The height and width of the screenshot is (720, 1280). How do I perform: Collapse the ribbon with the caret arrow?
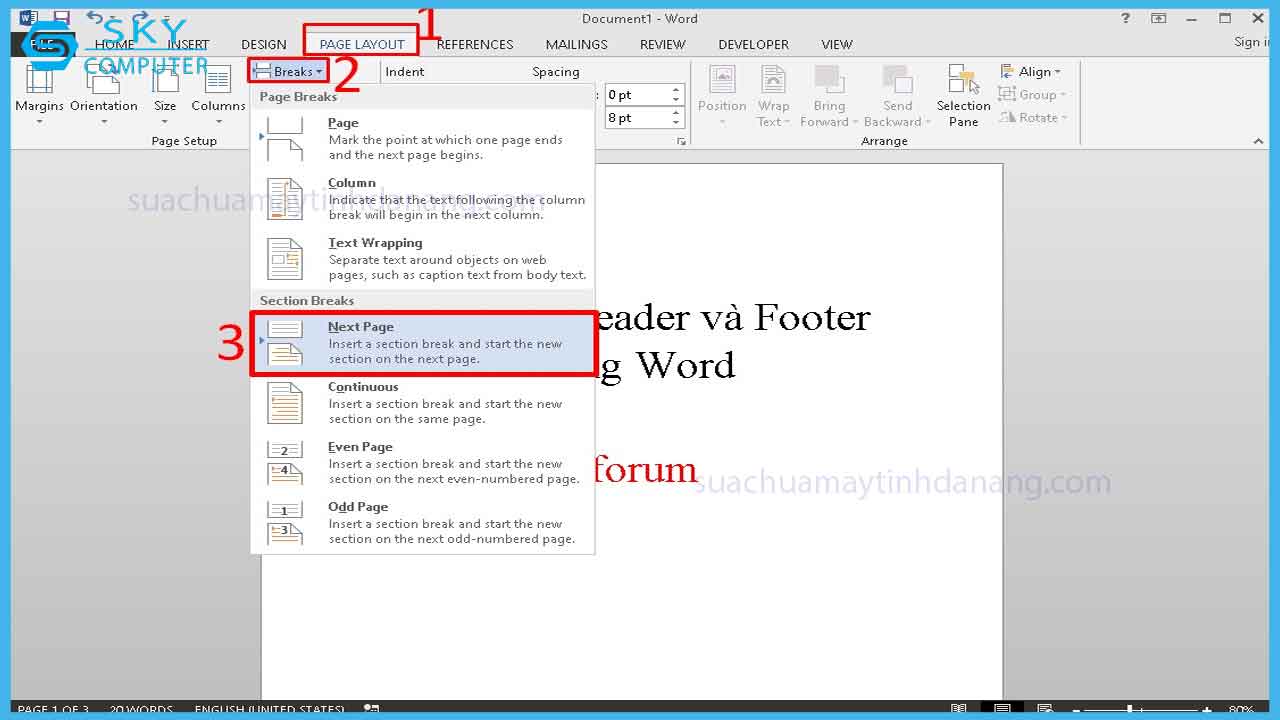point(1258,142)
